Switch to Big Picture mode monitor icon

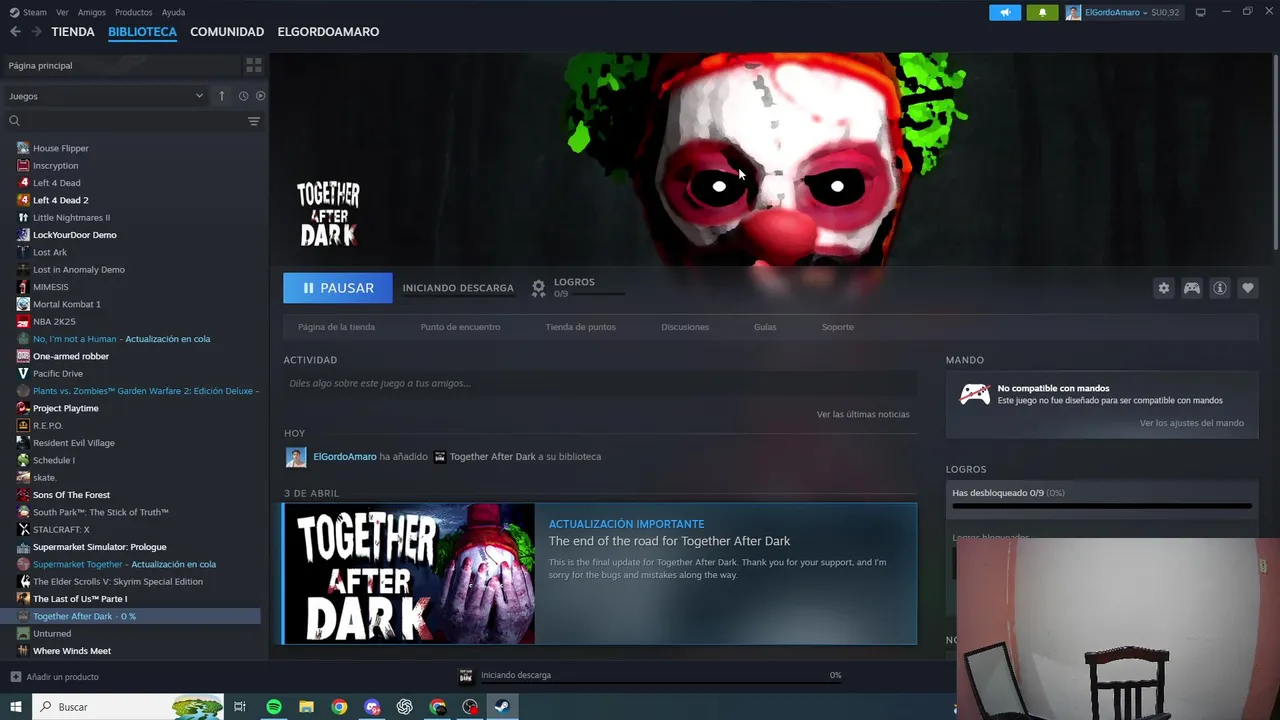point(1201,12)
